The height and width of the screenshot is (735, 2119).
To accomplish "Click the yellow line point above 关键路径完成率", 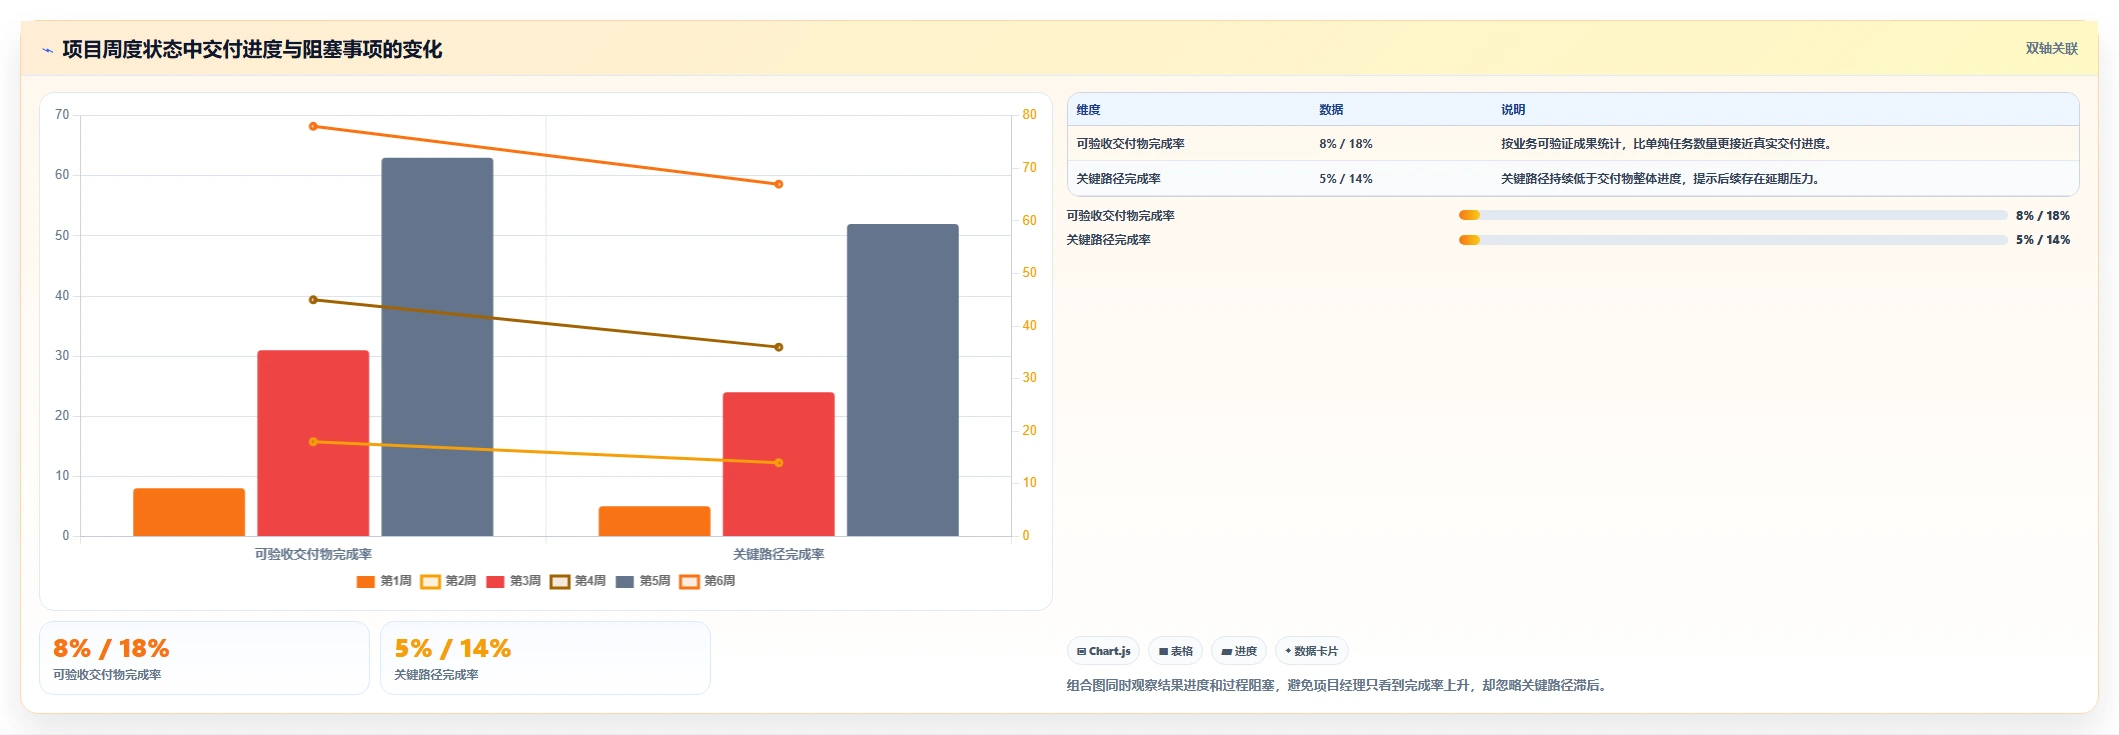I will pyautogui.click(x=779, y=463).
